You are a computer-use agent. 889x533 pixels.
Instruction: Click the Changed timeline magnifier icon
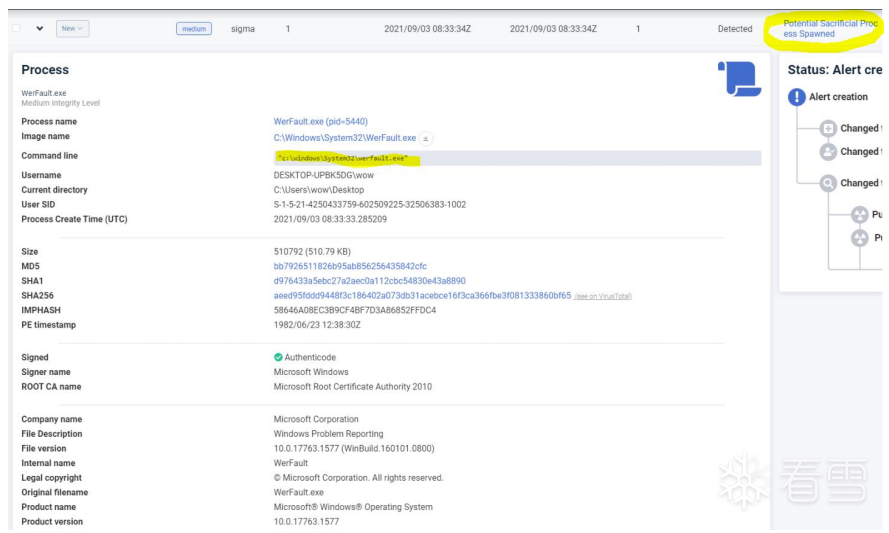(828, 183)
